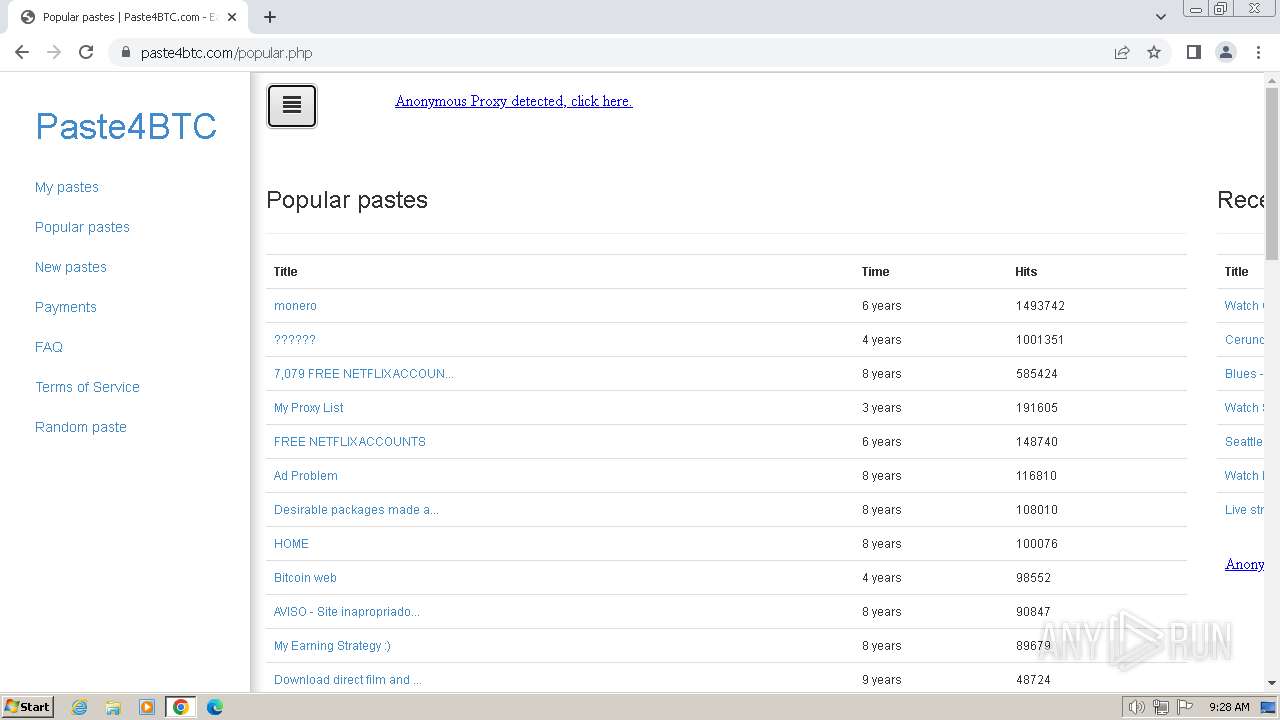Click the Anonymous Proxy detected link
The image size is (1280, 720).
[x=514, y=101]
